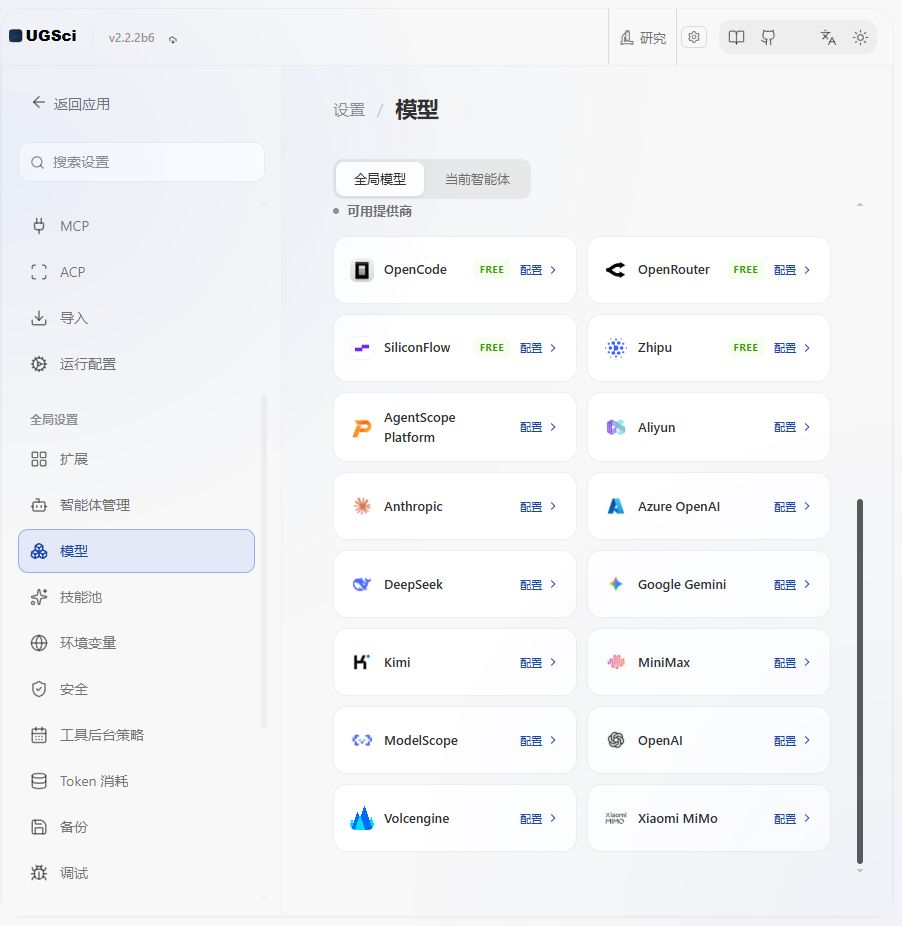902x926 pixels.
Task: Expand AgentScope Platform card chevron
Action: pos(553,427)
